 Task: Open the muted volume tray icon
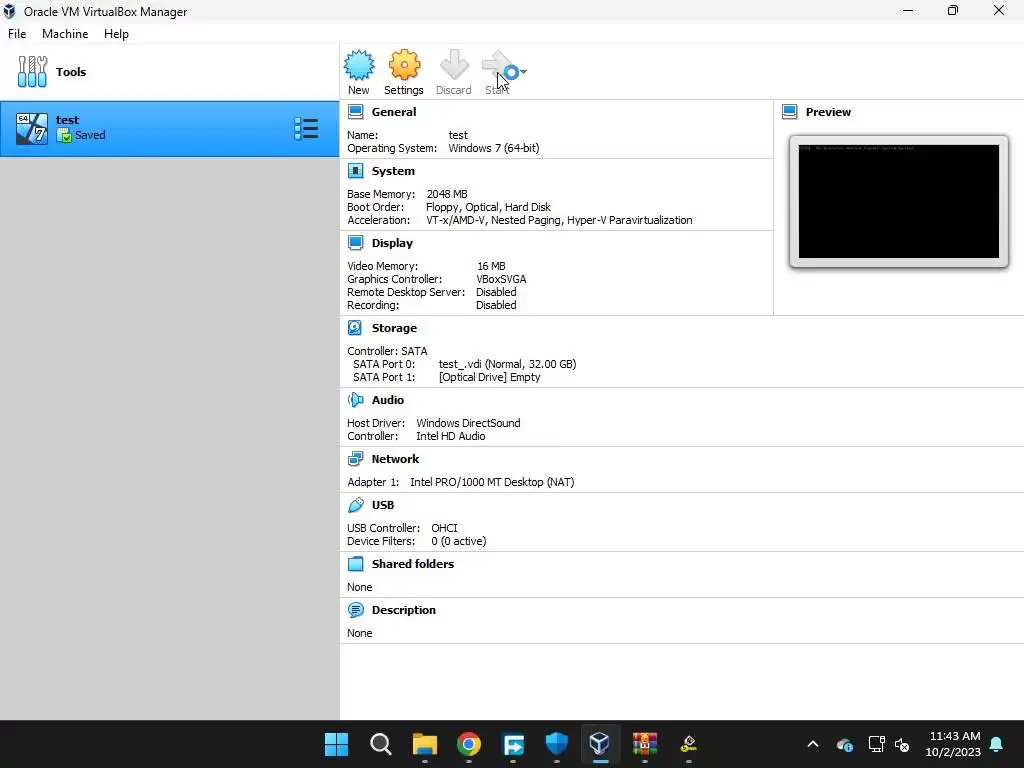point(902,744)
